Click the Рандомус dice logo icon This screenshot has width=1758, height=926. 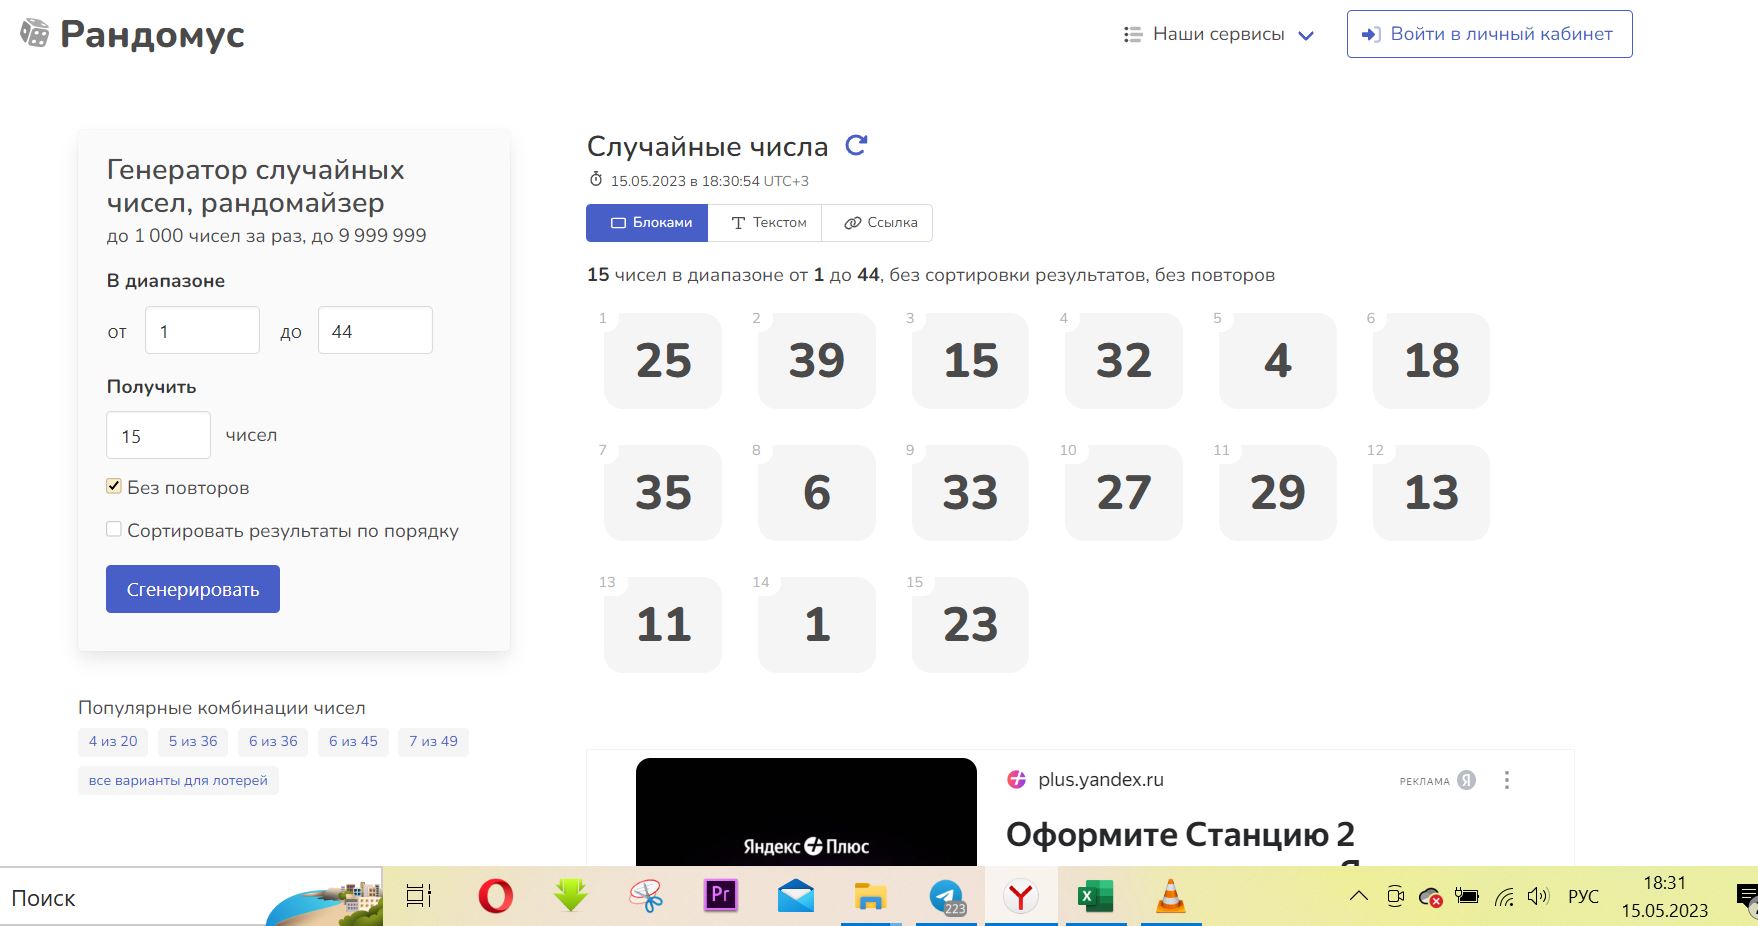tap(35, 33)
